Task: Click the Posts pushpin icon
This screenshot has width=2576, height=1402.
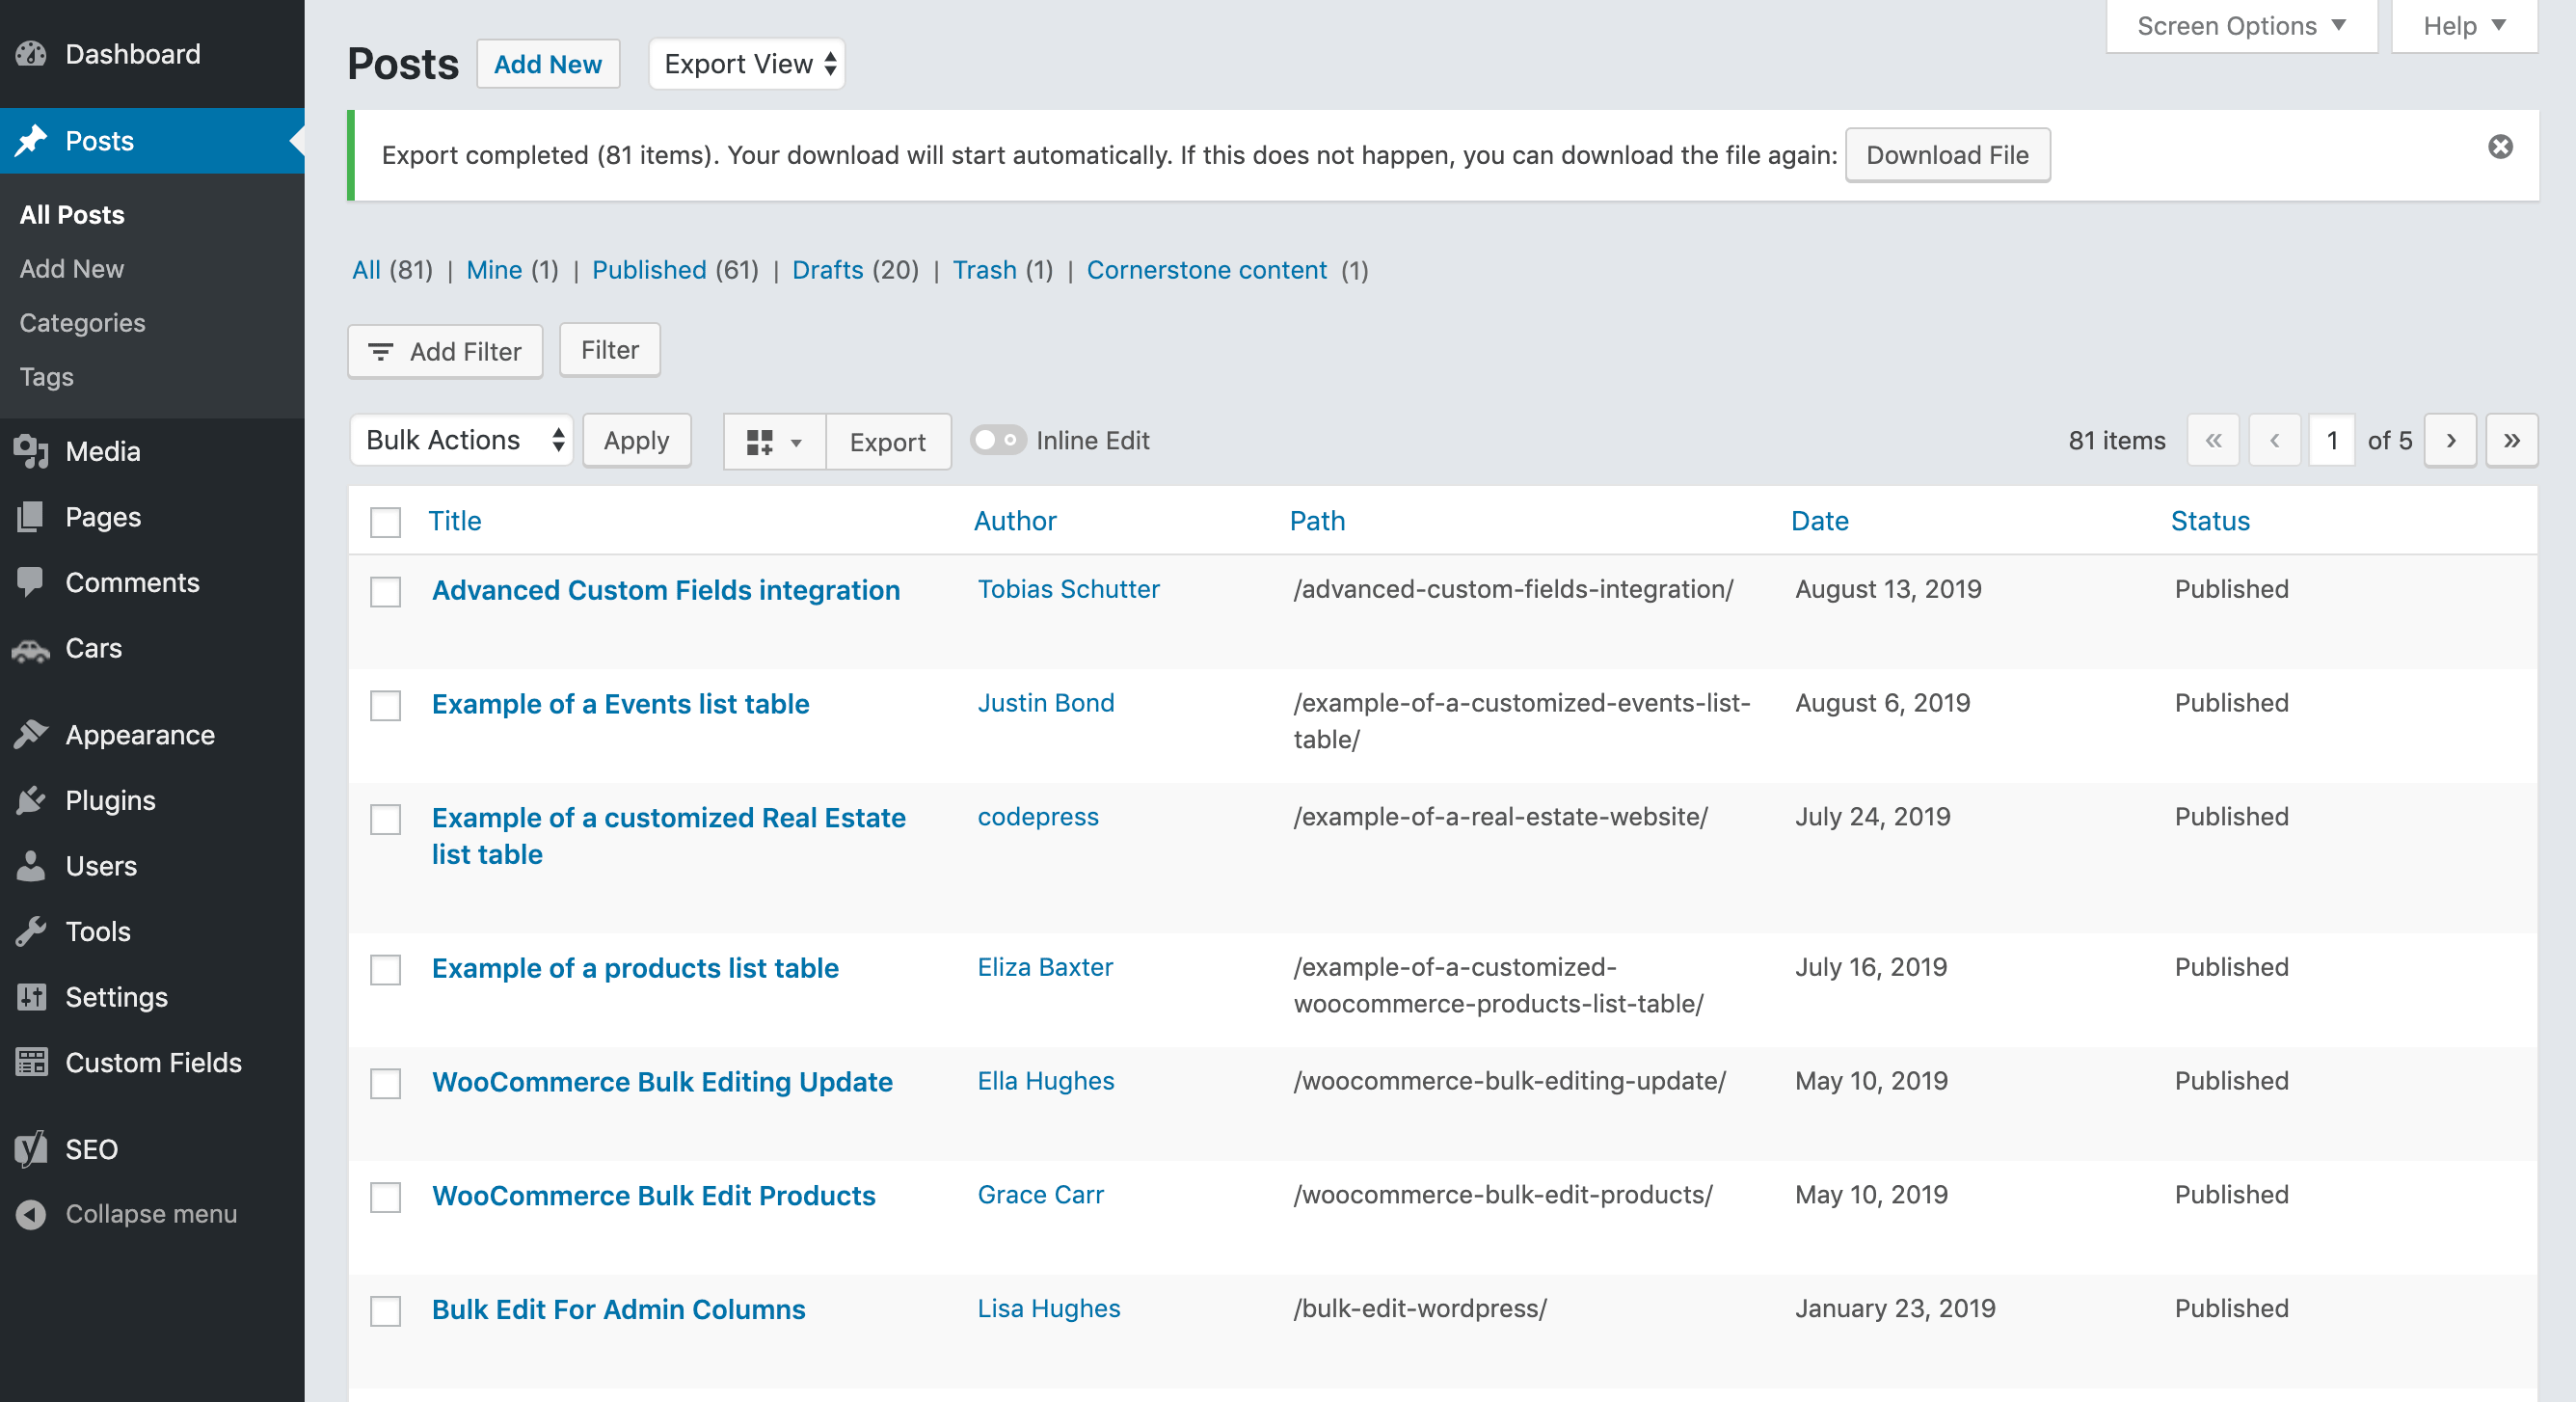Action: click(x=31, y=141)
